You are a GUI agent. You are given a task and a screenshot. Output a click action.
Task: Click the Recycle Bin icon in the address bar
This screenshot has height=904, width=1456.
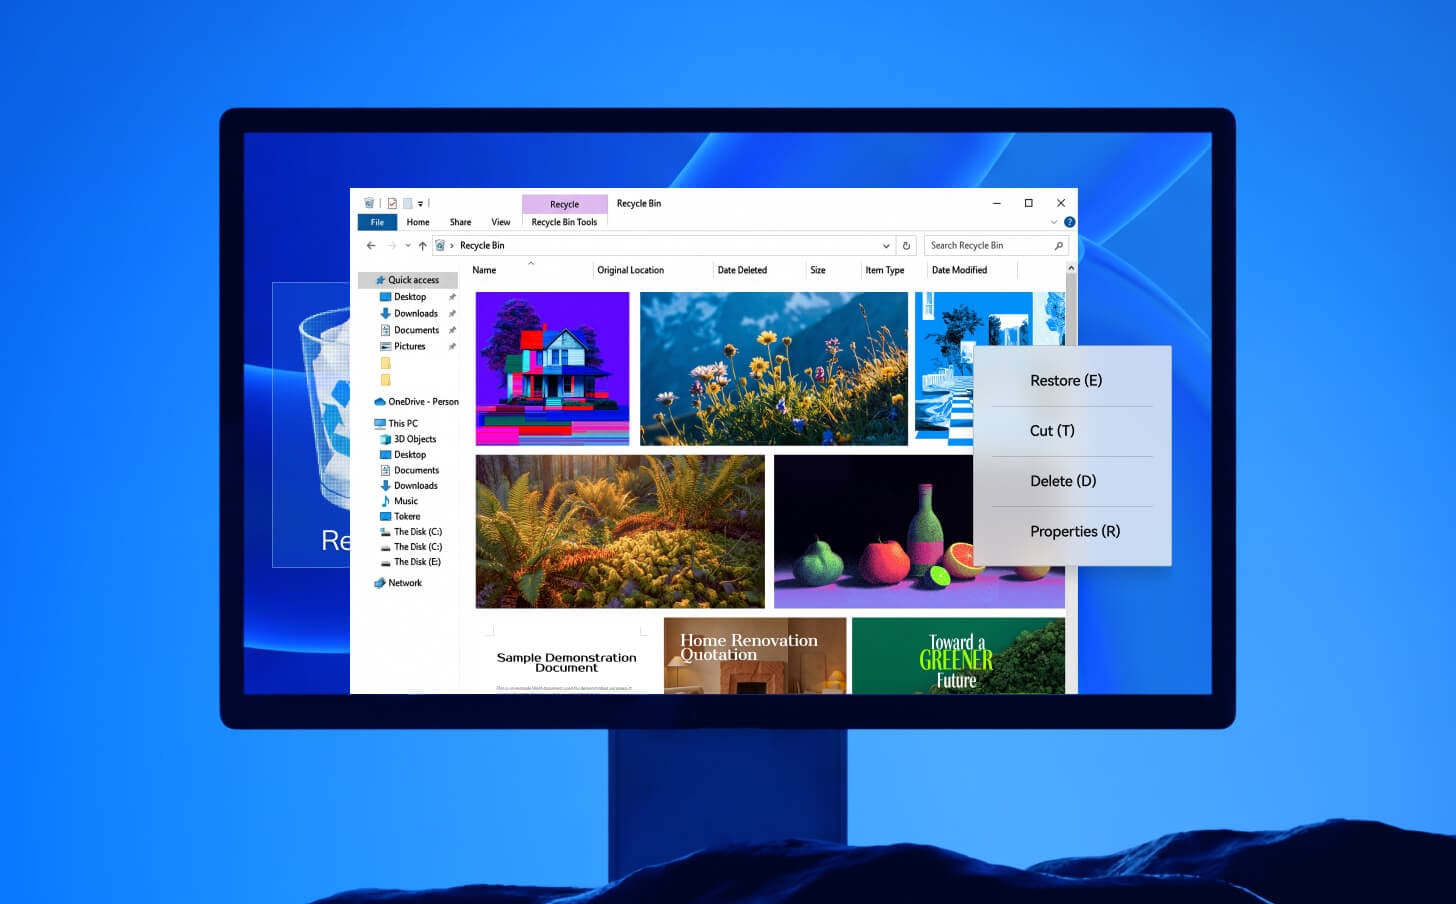coord(440,245)
